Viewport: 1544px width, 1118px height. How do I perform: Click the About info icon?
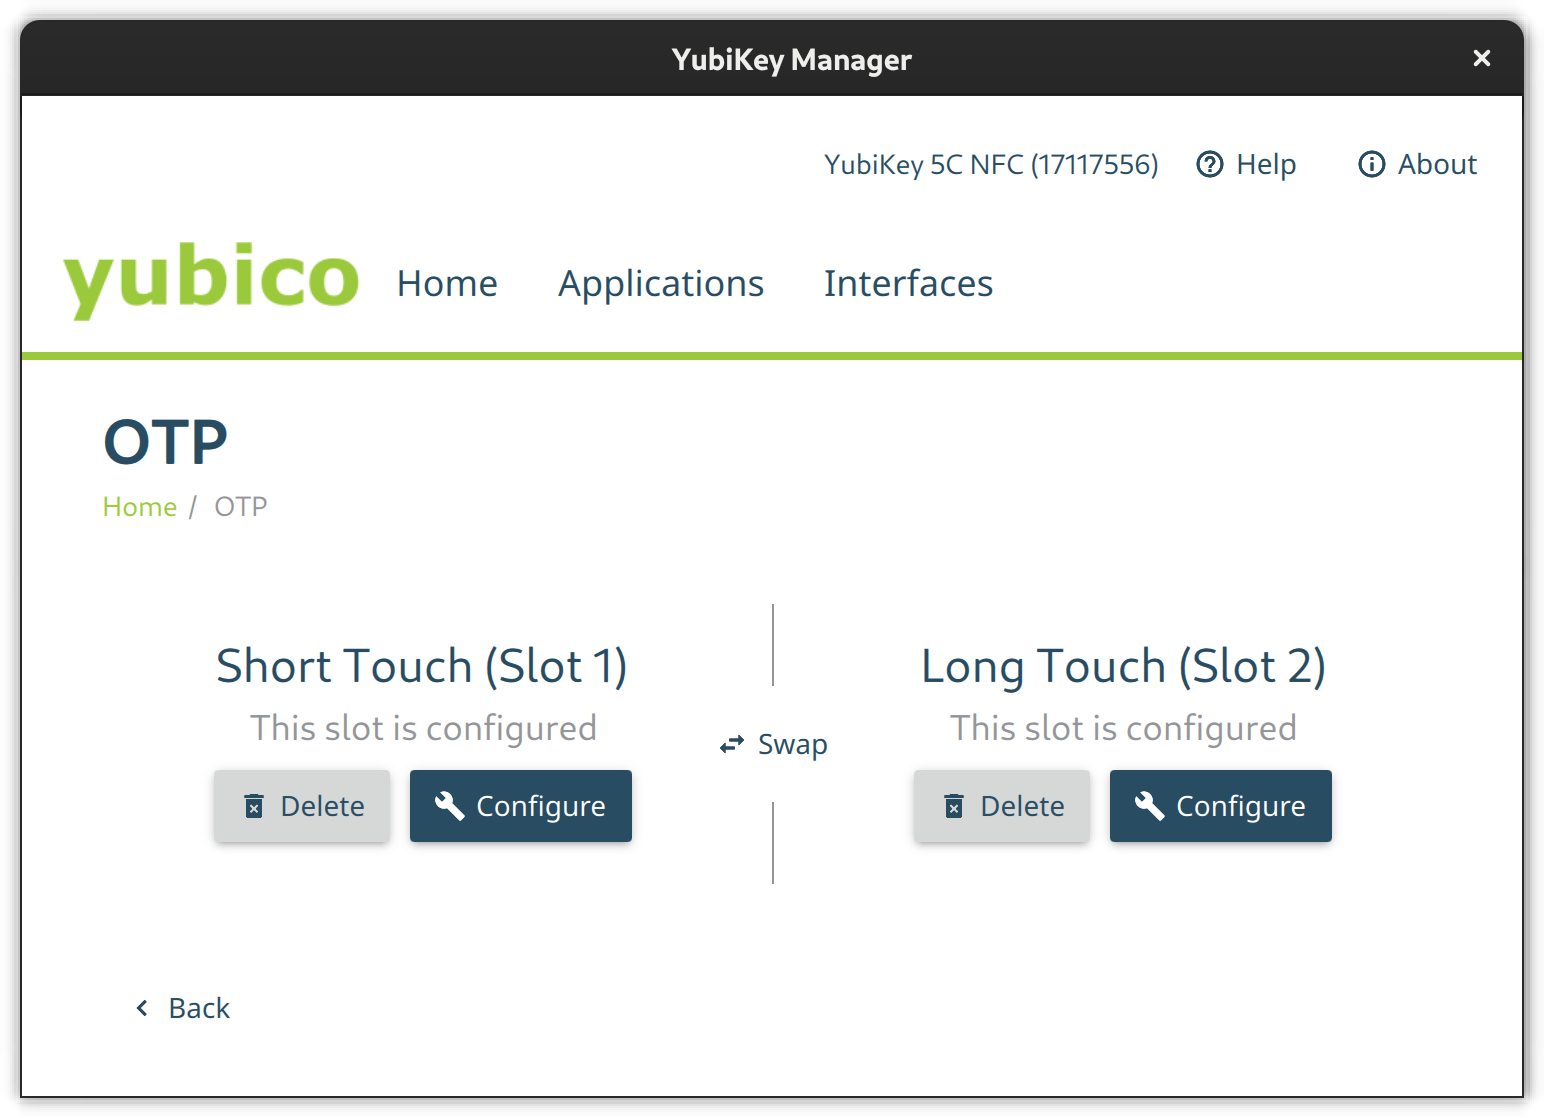point(1372,164)
